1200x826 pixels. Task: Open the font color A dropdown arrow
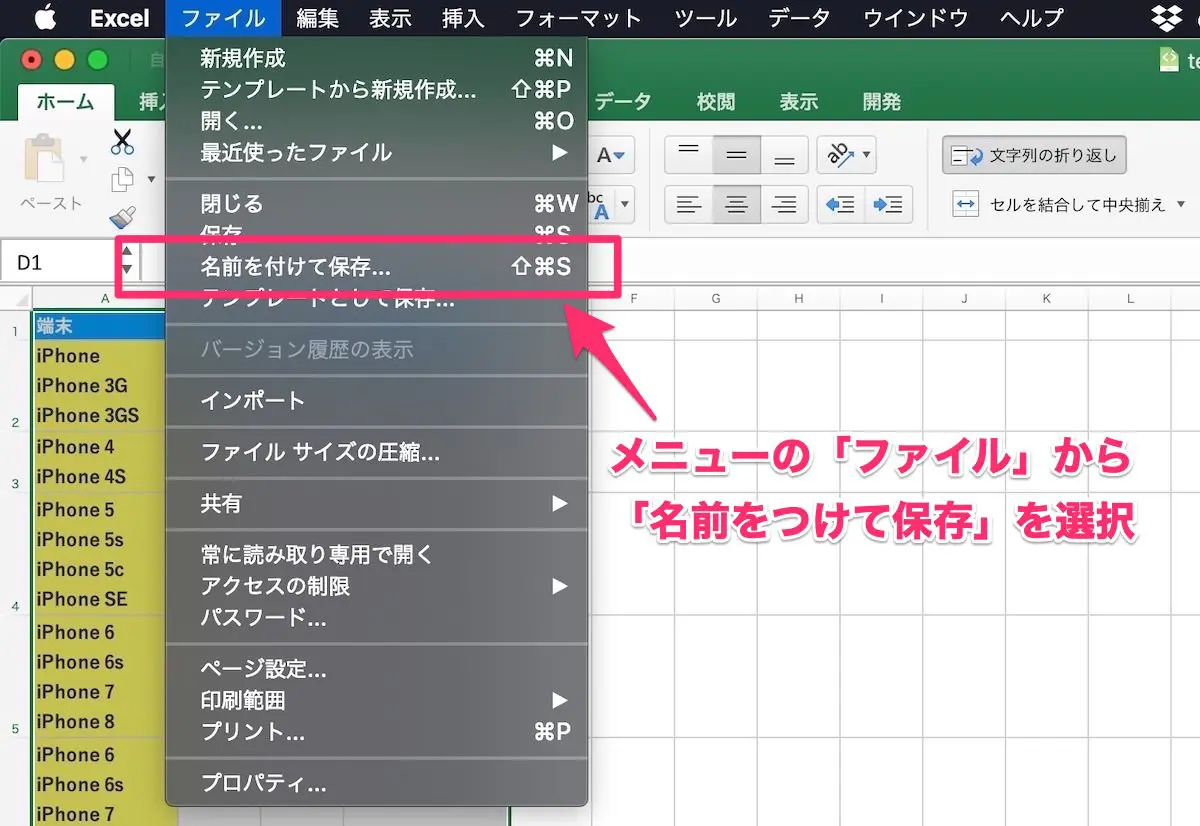(x=620, y=156)
